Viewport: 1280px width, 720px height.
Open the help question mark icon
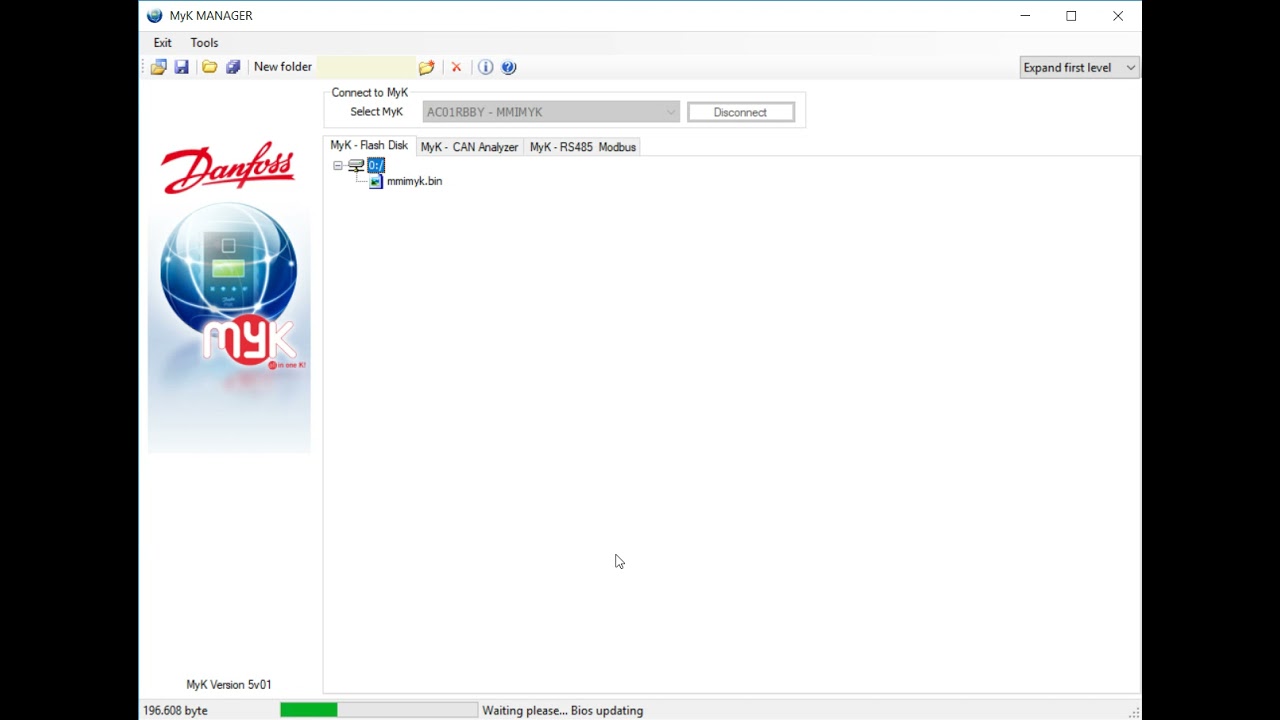tap(508, 67)
